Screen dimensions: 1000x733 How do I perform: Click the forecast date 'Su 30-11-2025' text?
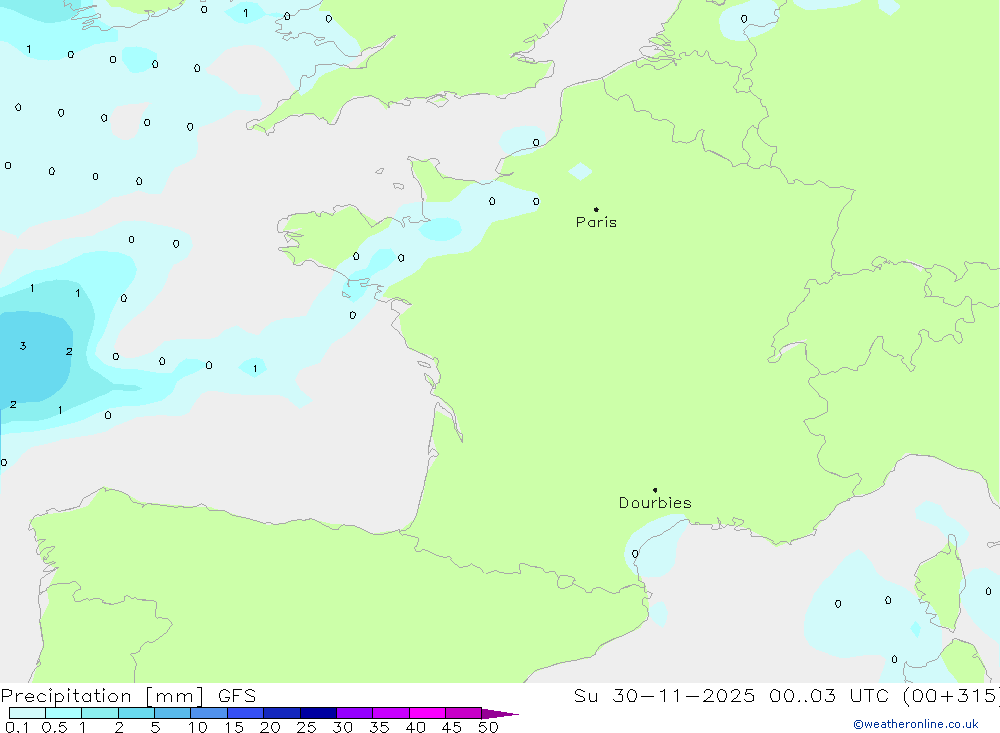click(664, 695)
